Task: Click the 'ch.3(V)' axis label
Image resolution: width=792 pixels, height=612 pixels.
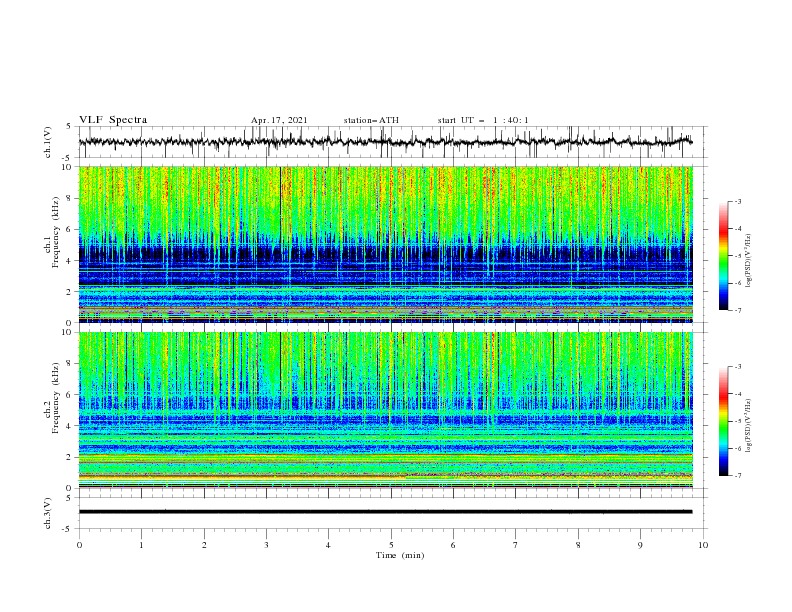Action: [48, 513]
